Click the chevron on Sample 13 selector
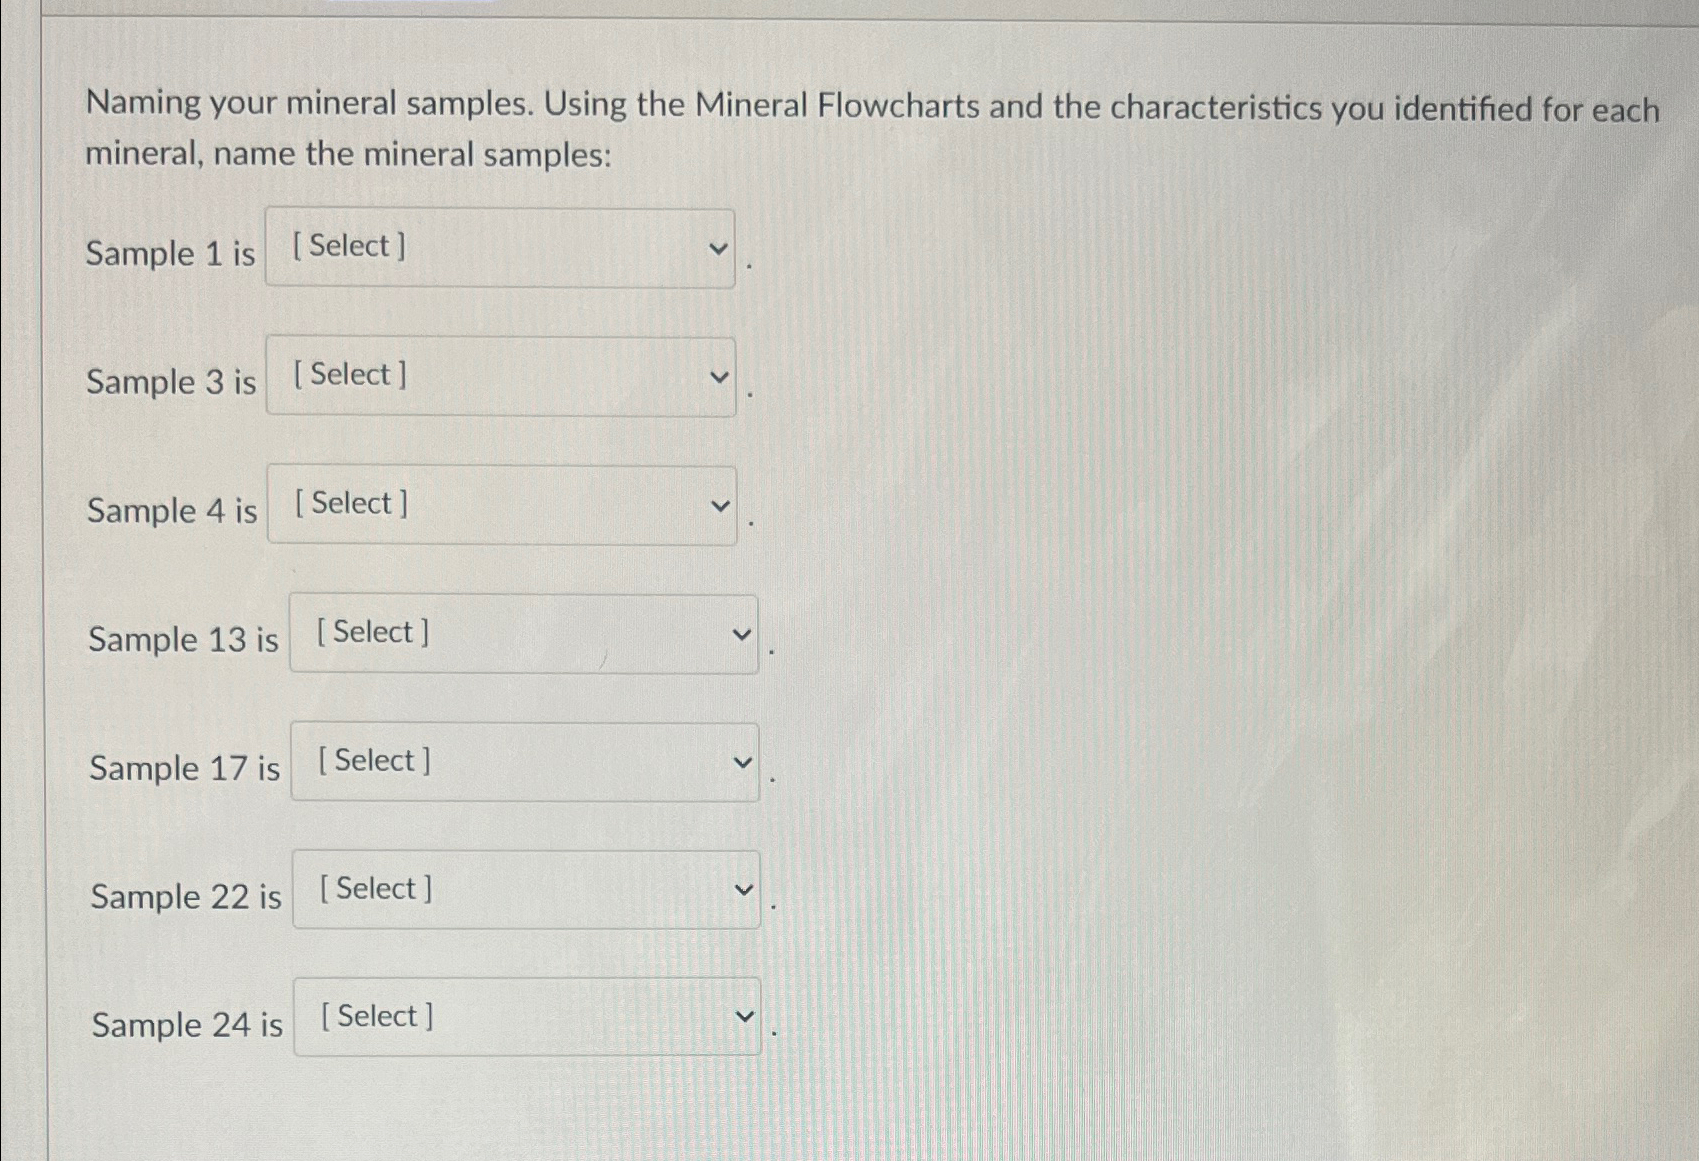 tap(740, 636)
